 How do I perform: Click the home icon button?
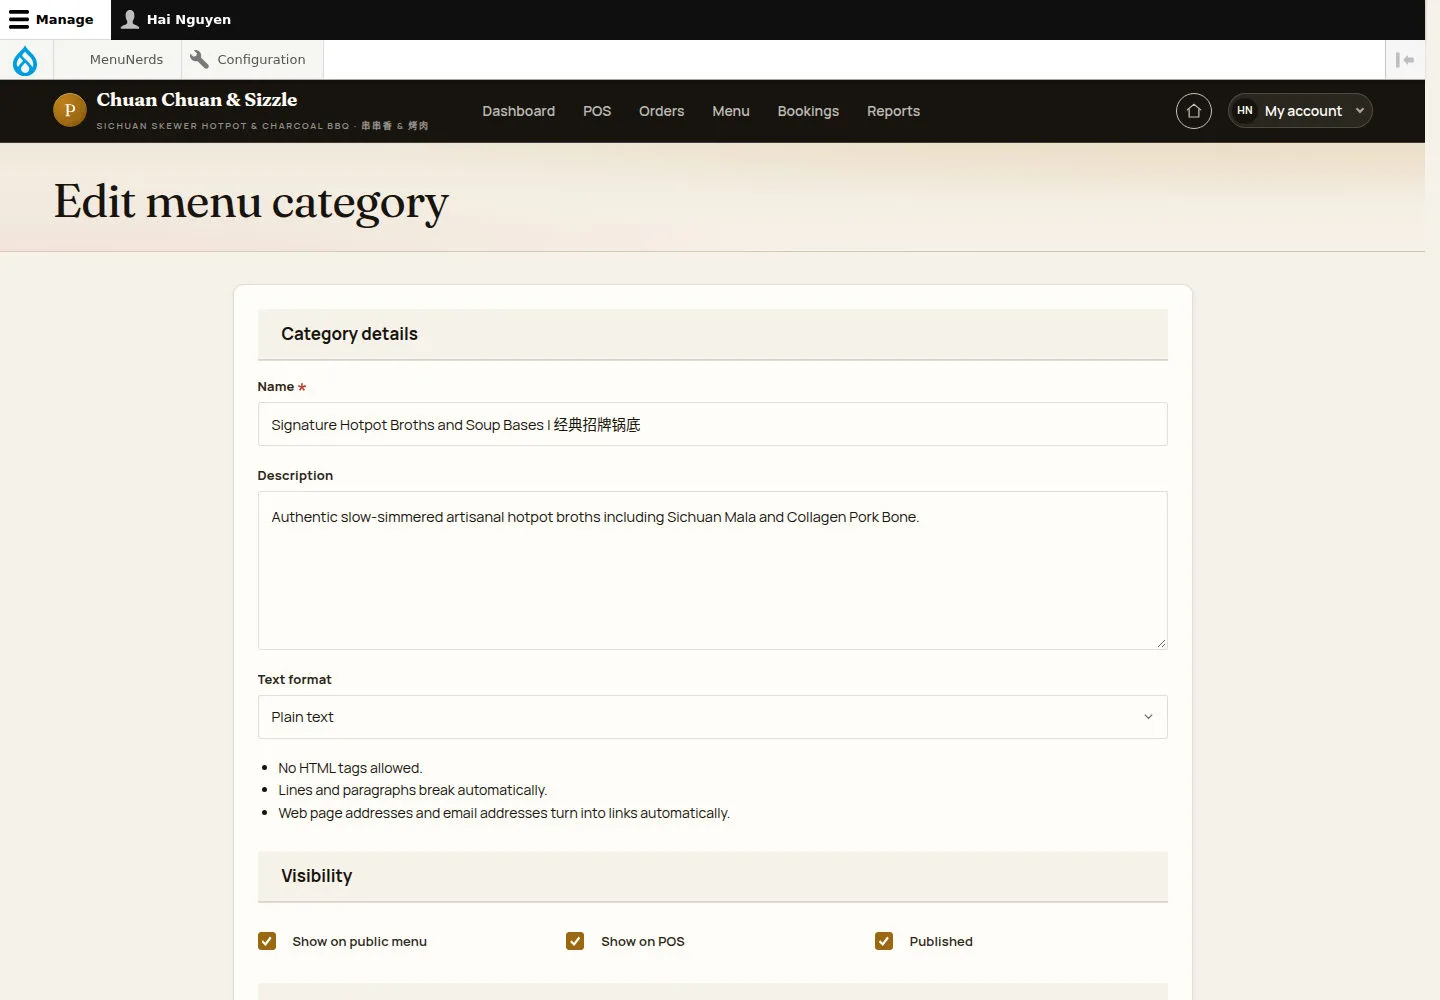click(x=1194, y=111)
